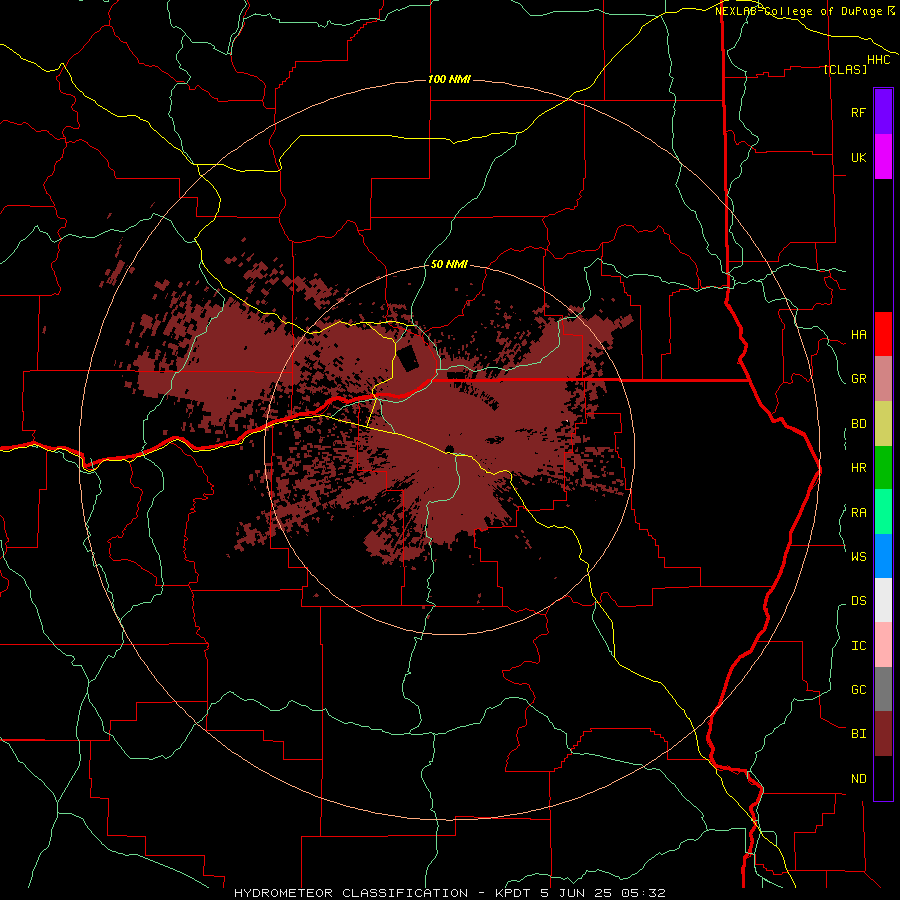Click the [CLAS] units label
The image size is (900, 900).
pos(845,69)
